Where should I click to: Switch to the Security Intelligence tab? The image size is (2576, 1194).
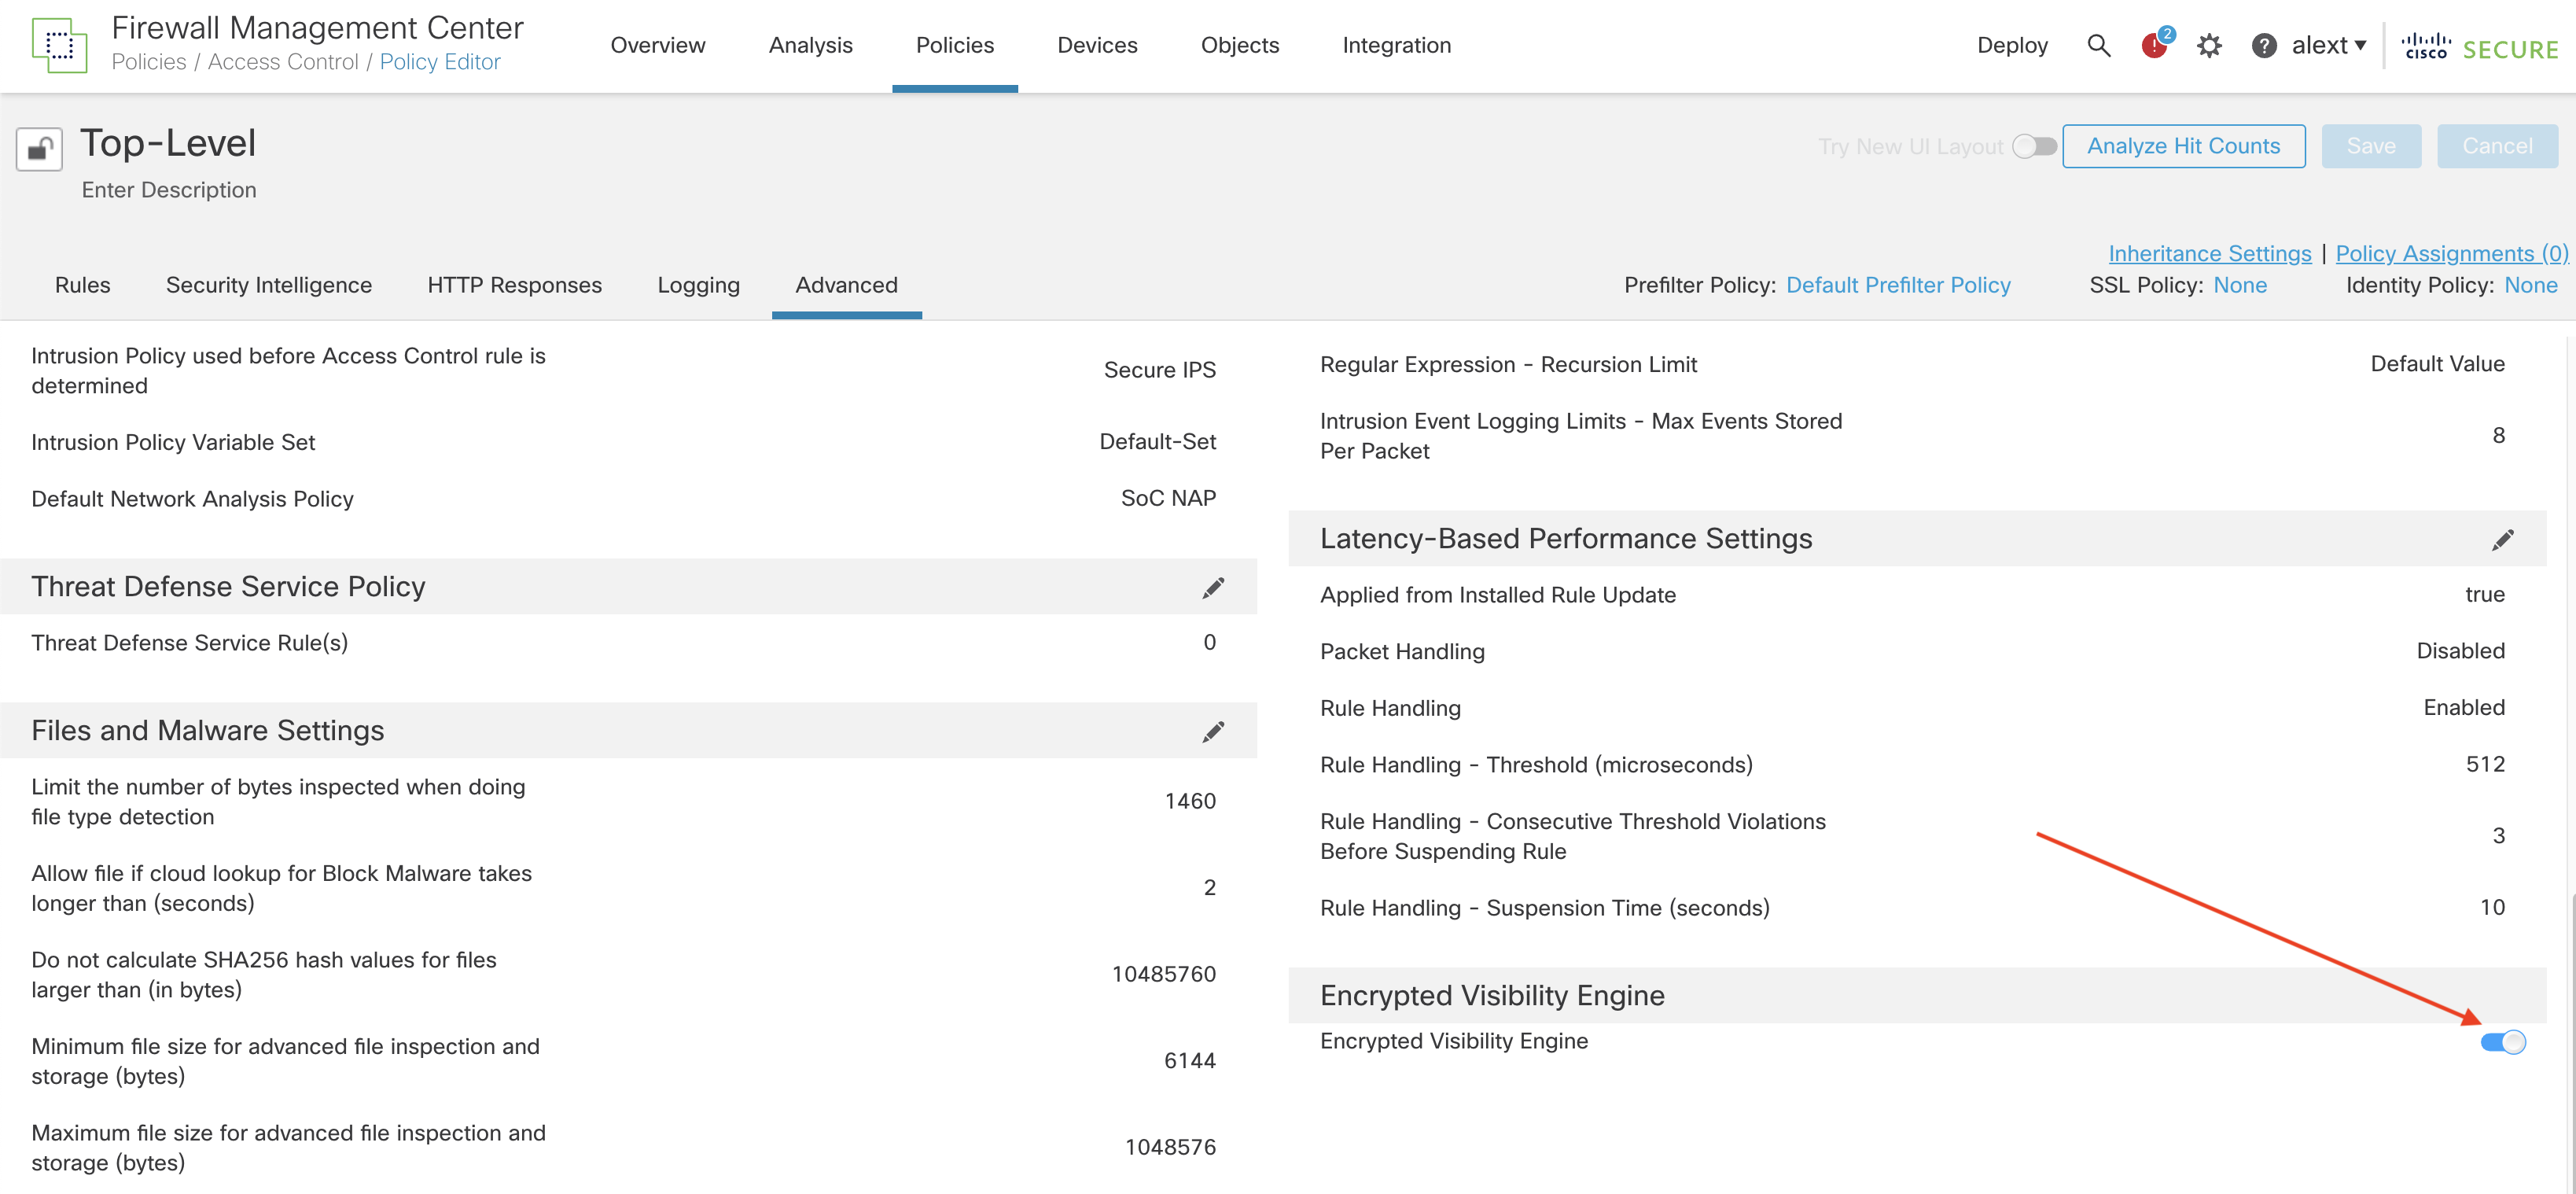(268, 285)
